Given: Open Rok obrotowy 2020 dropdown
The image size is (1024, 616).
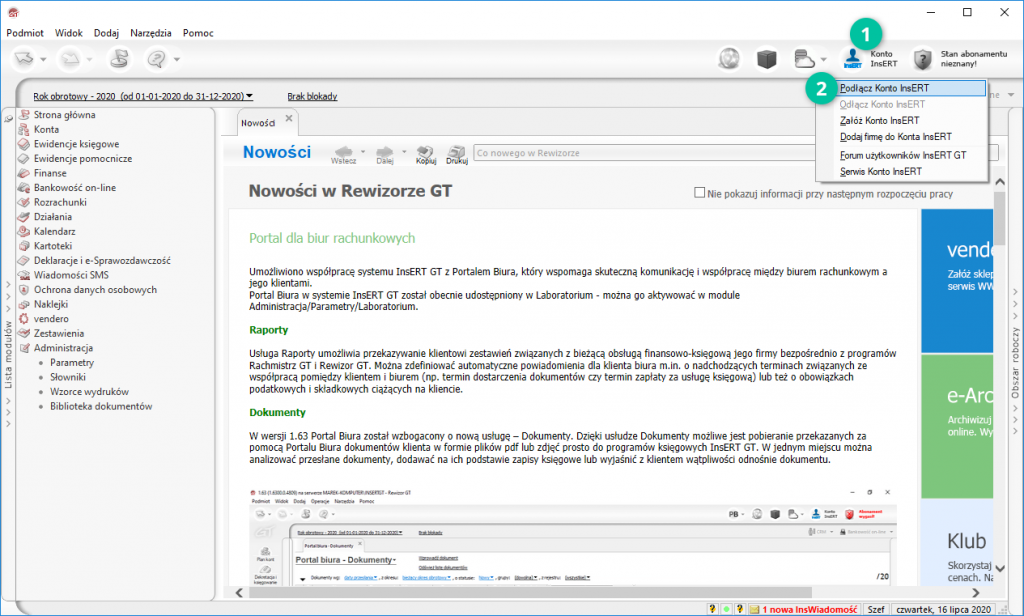Looking at the screenshot, I should tap(143, 96).
